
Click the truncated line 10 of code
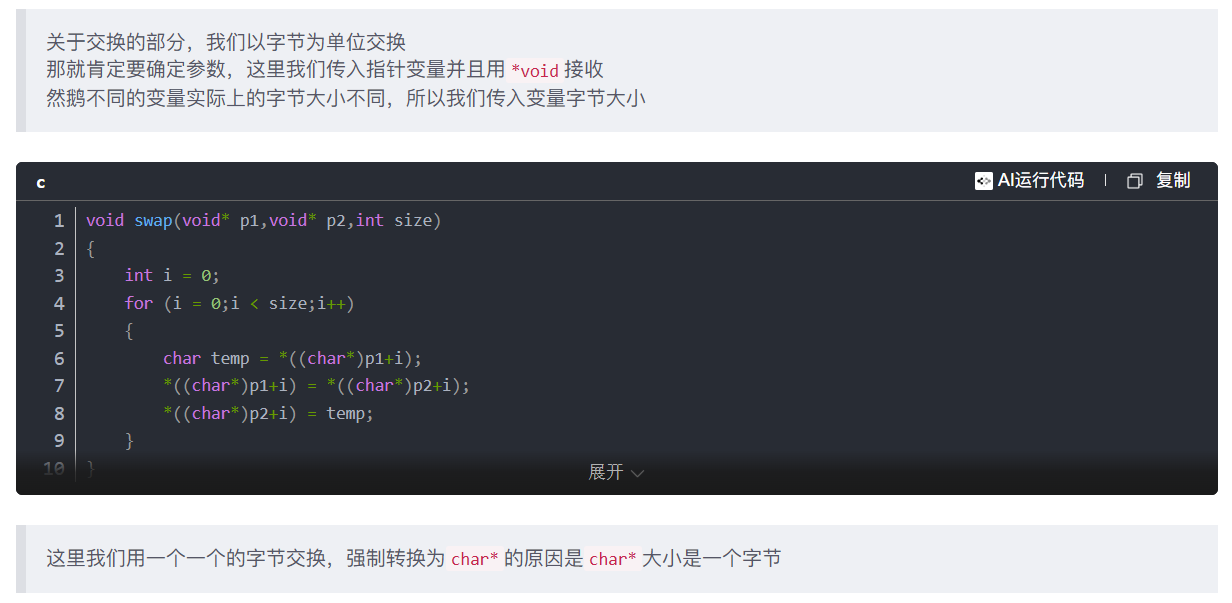[x=90, y=466]
